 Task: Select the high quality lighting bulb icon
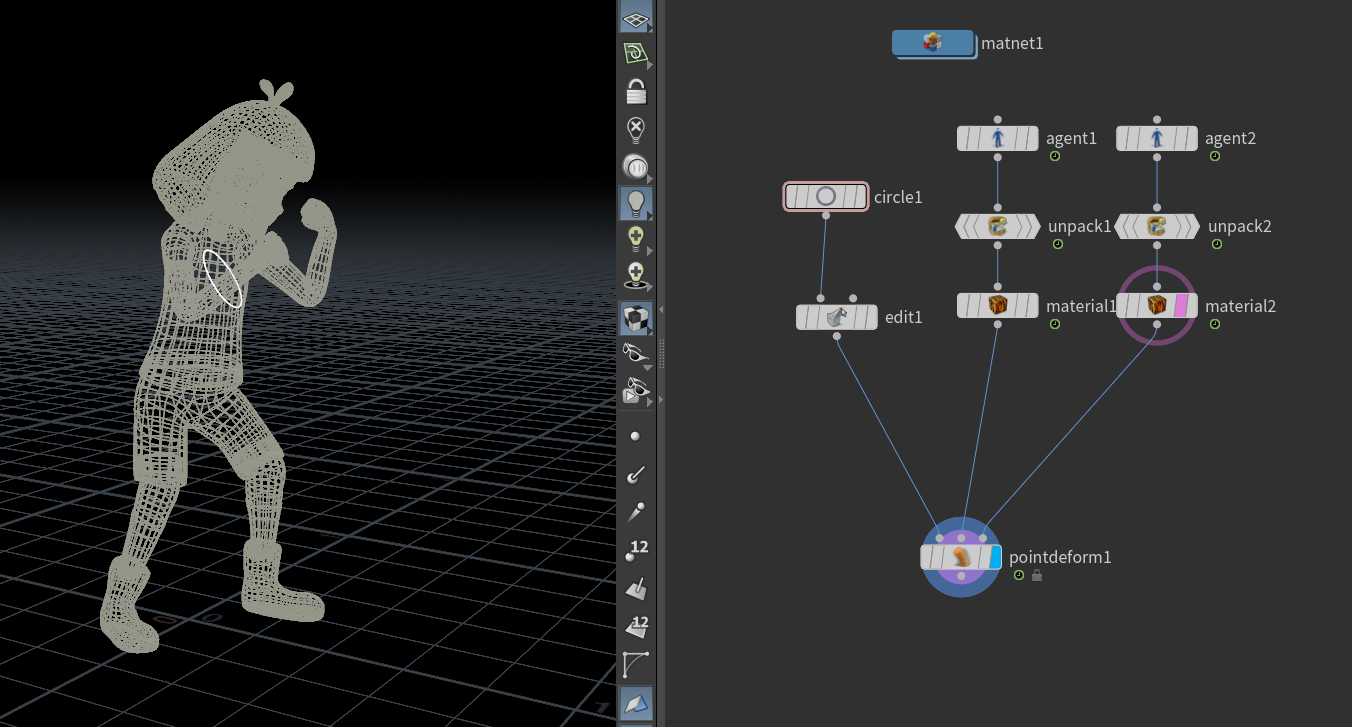pos(636,239)
